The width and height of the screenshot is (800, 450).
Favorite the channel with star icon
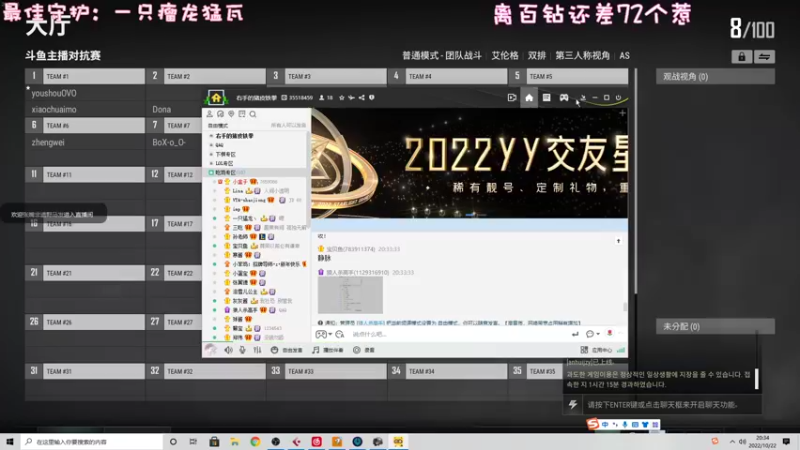(342, 97)
